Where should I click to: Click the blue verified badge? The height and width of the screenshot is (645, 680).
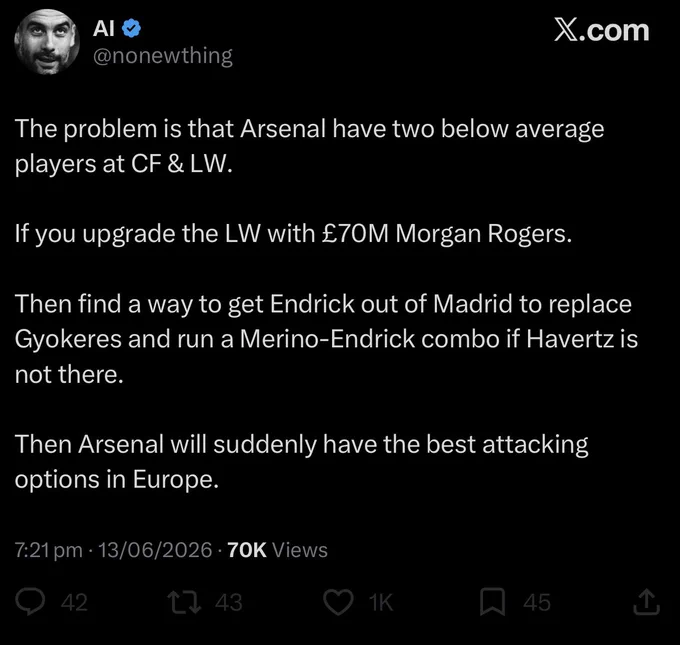131,29
